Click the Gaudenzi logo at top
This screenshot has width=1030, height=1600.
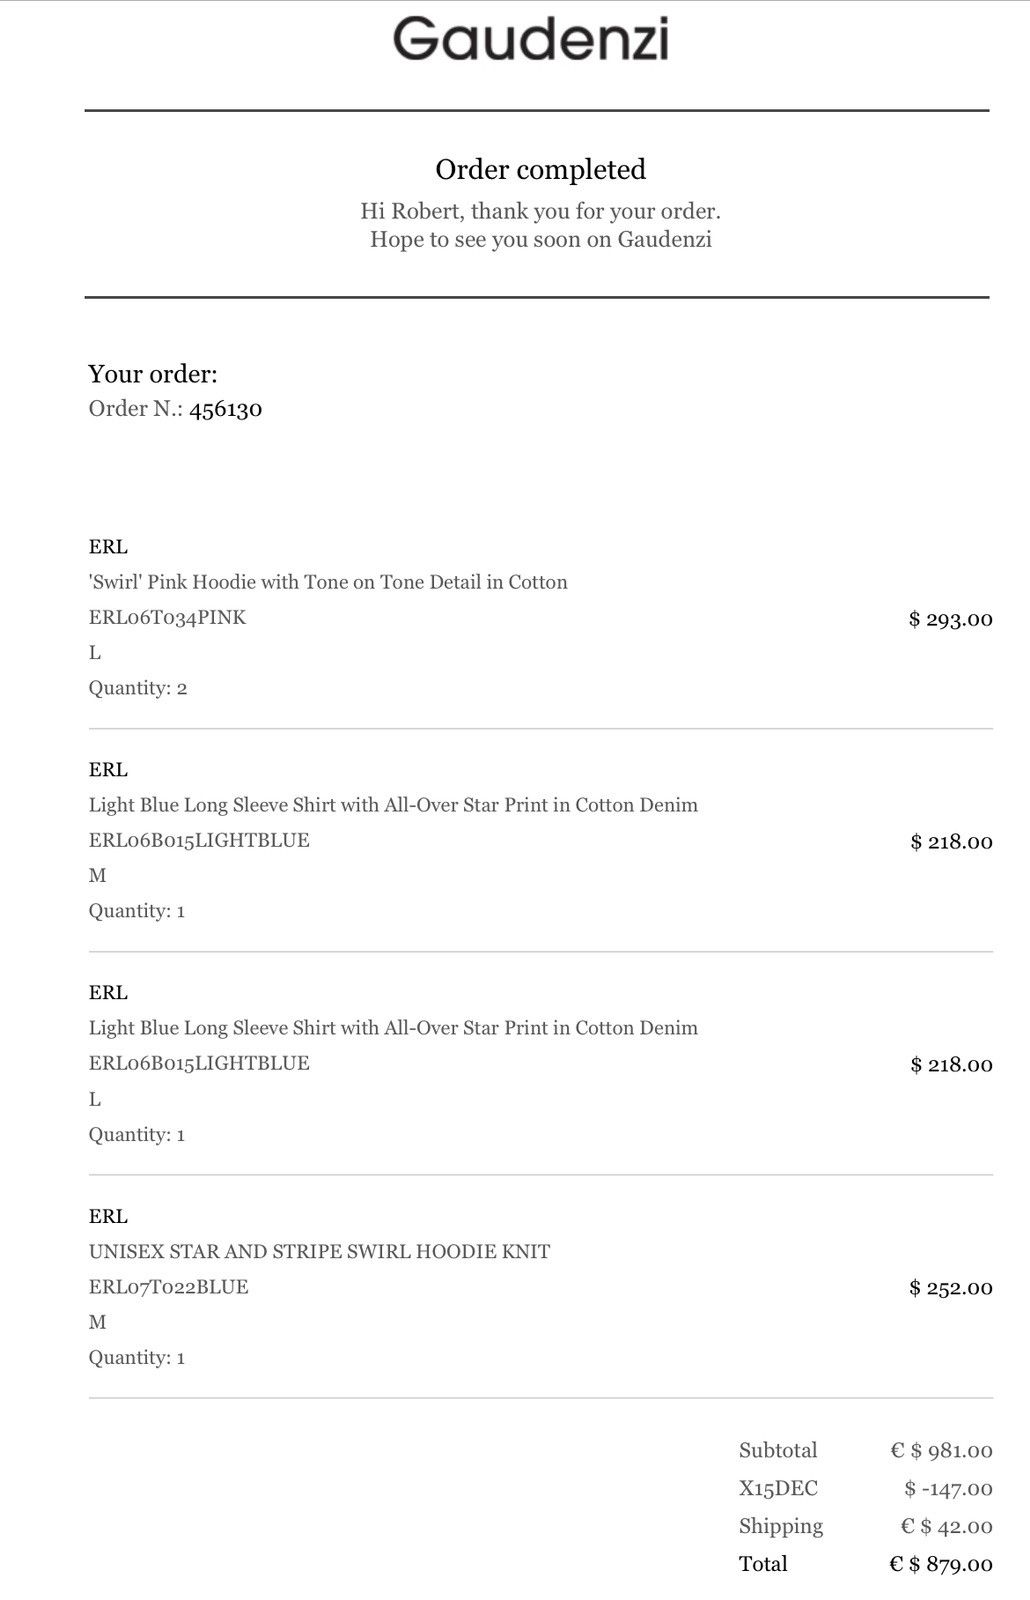tap(530, 39)
